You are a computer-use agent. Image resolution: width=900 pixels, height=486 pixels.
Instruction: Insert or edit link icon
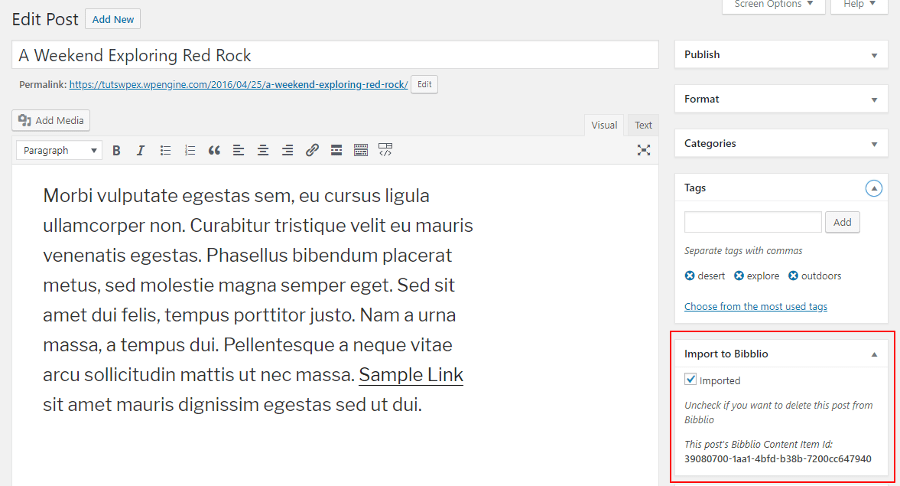312,150
